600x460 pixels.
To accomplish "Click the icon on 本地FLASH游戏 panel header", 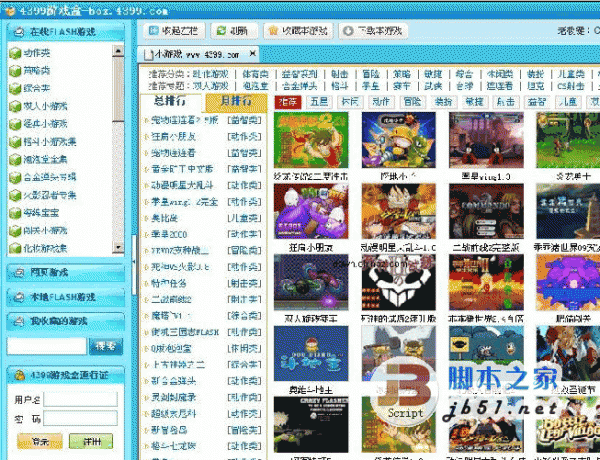I will pos(18,297).
